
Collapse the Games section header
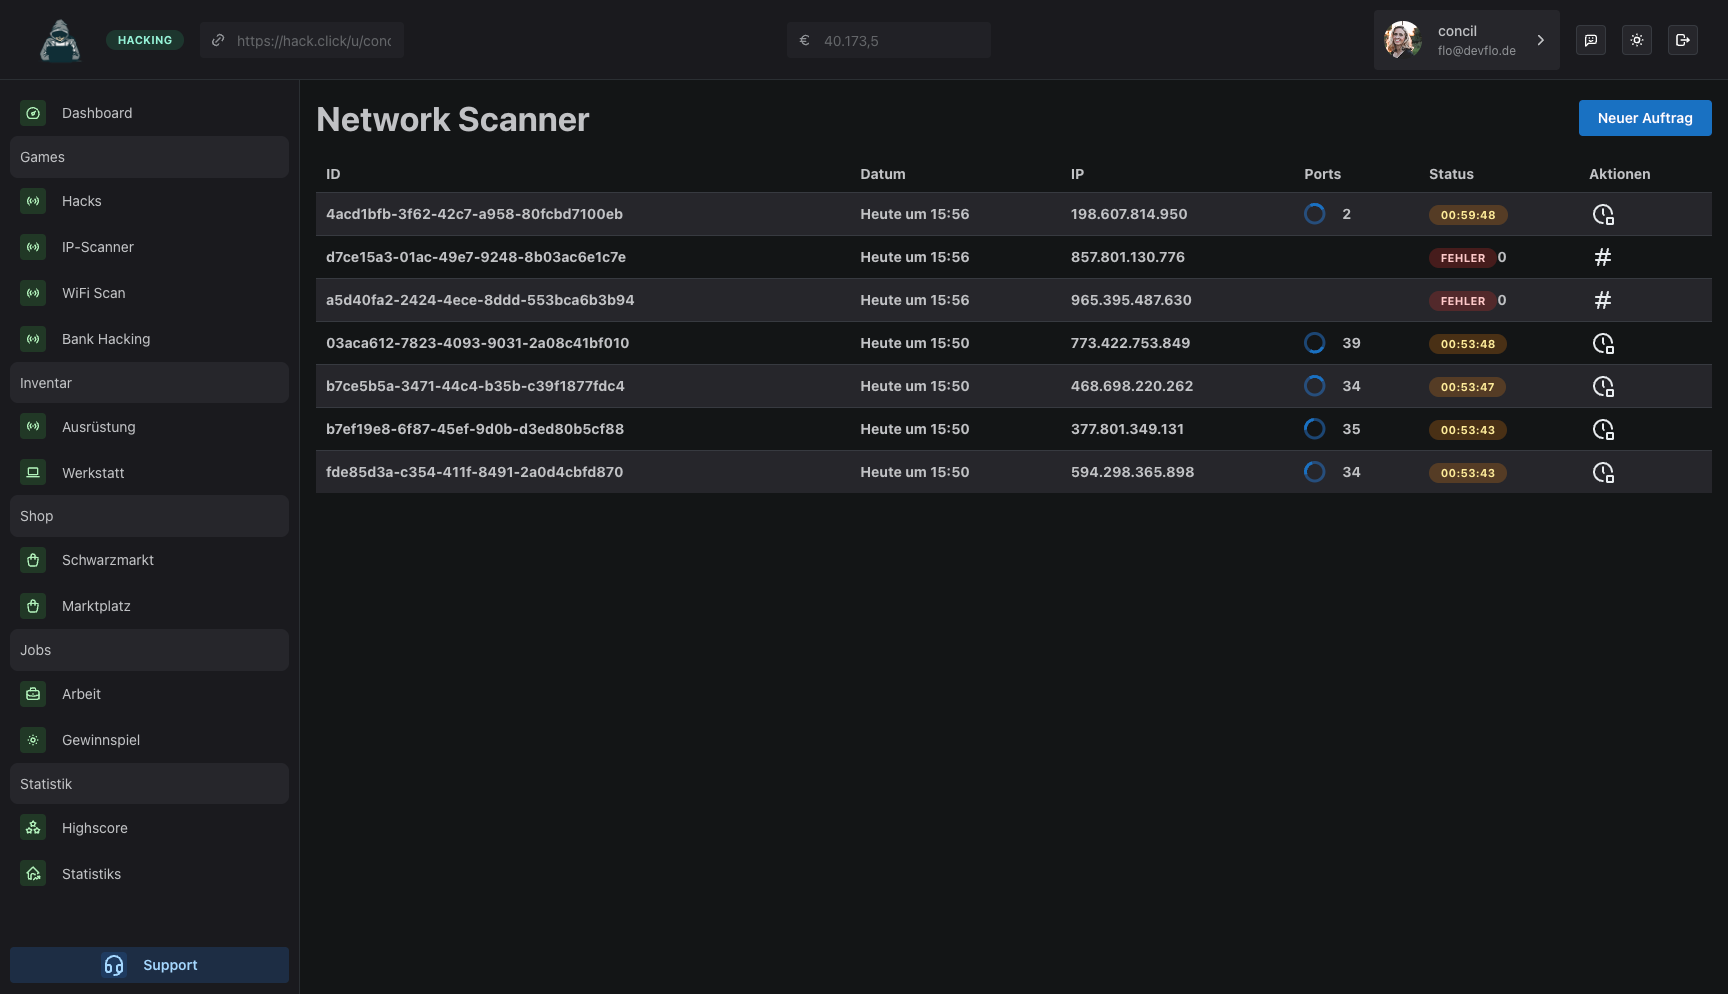click(x=149, y=157)
